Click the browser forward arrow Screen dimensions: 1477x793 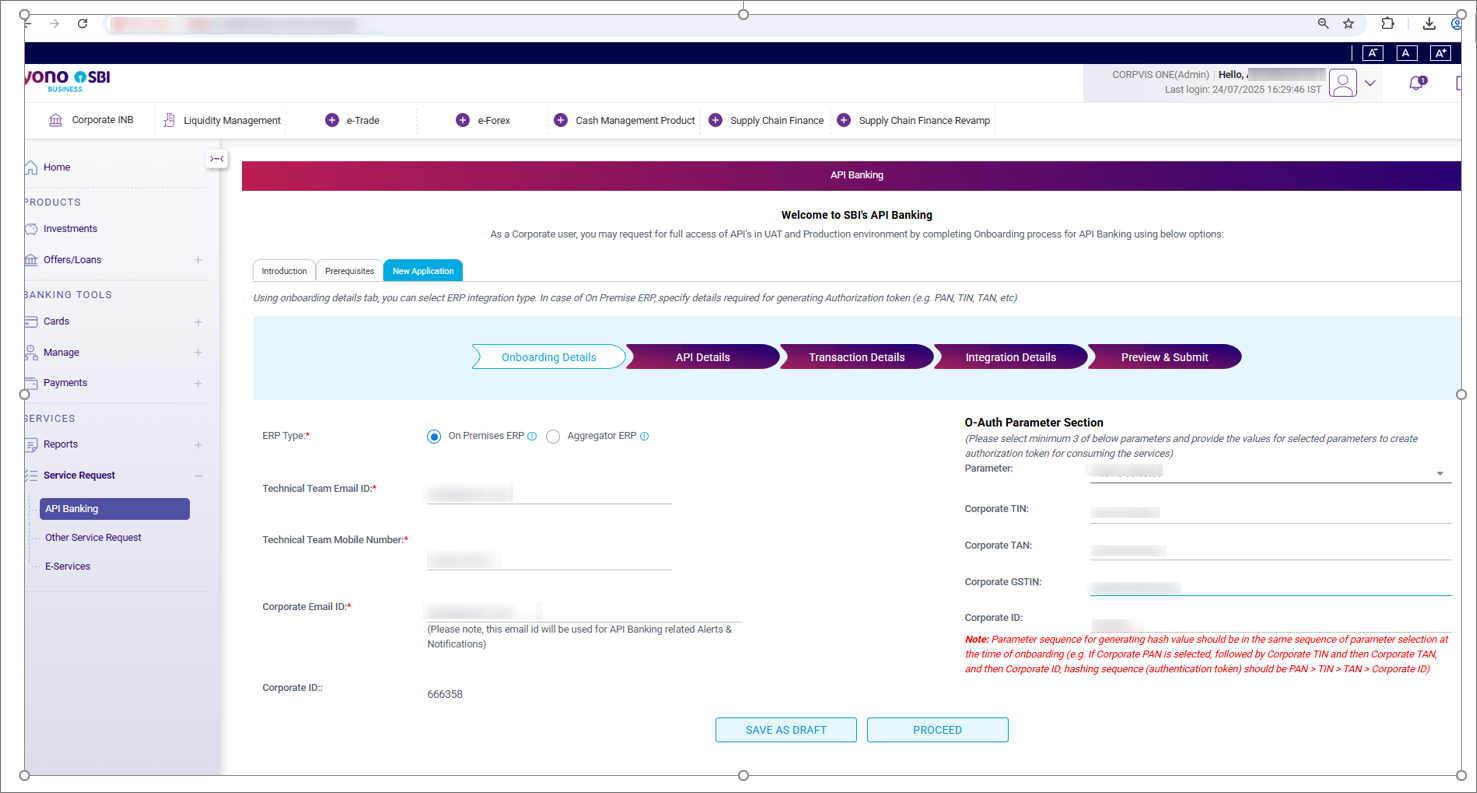(x=54, y=23)
